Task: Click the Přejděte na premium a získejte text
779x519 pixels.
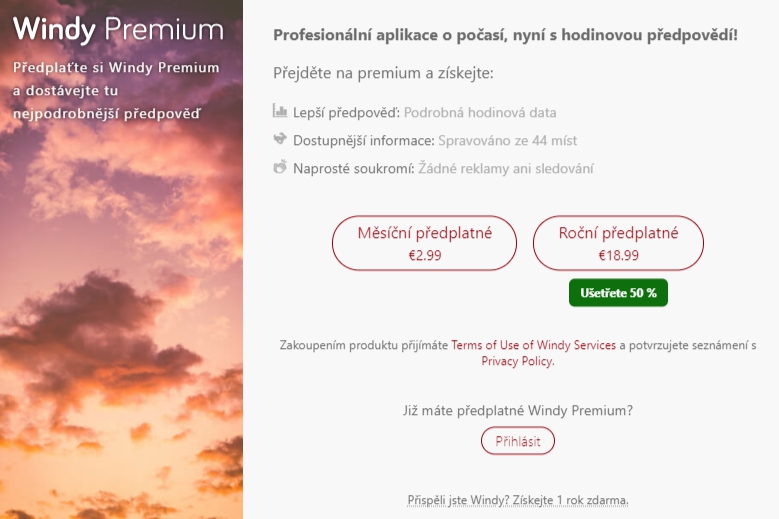Action: click(383, 73)
